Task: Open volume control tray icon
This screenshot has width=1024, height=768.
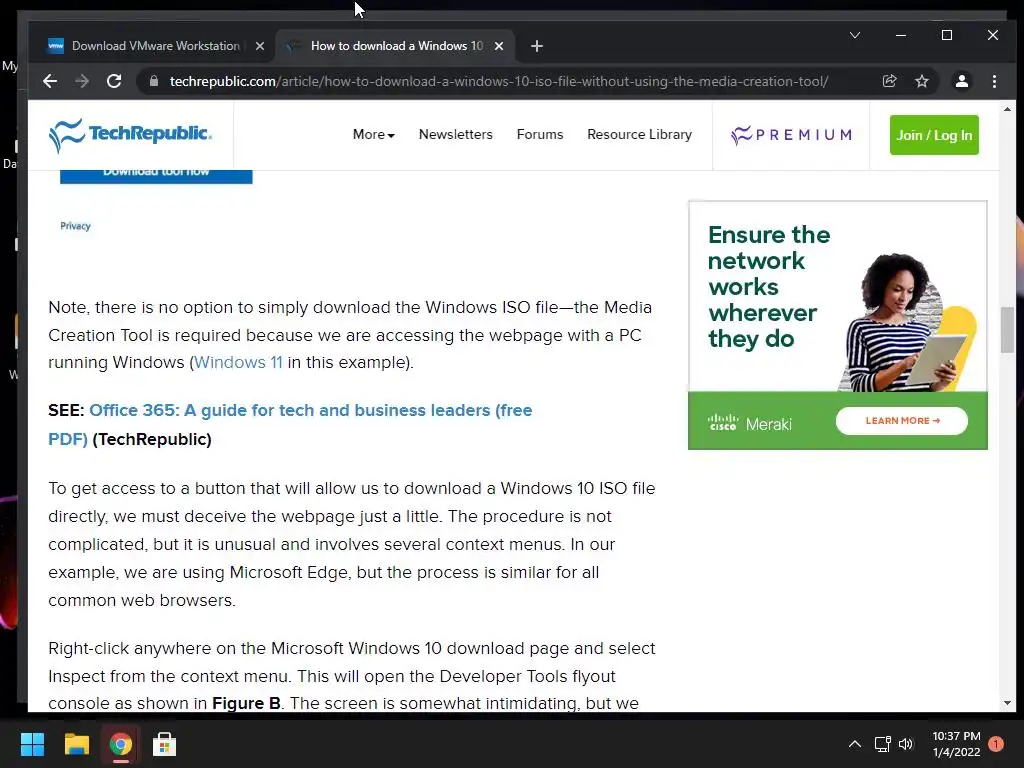Action: [906, 744]
